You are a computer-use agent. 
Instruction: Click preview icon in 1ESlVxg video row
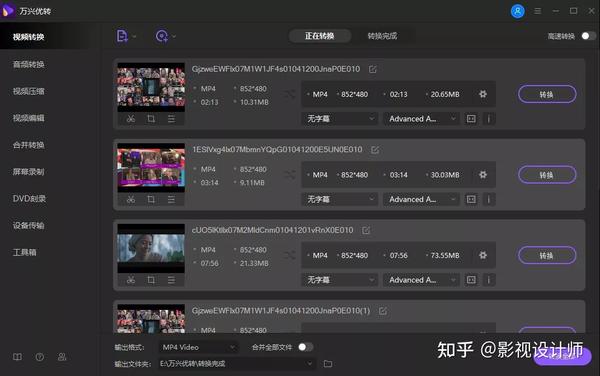click(x=471, y=199)
